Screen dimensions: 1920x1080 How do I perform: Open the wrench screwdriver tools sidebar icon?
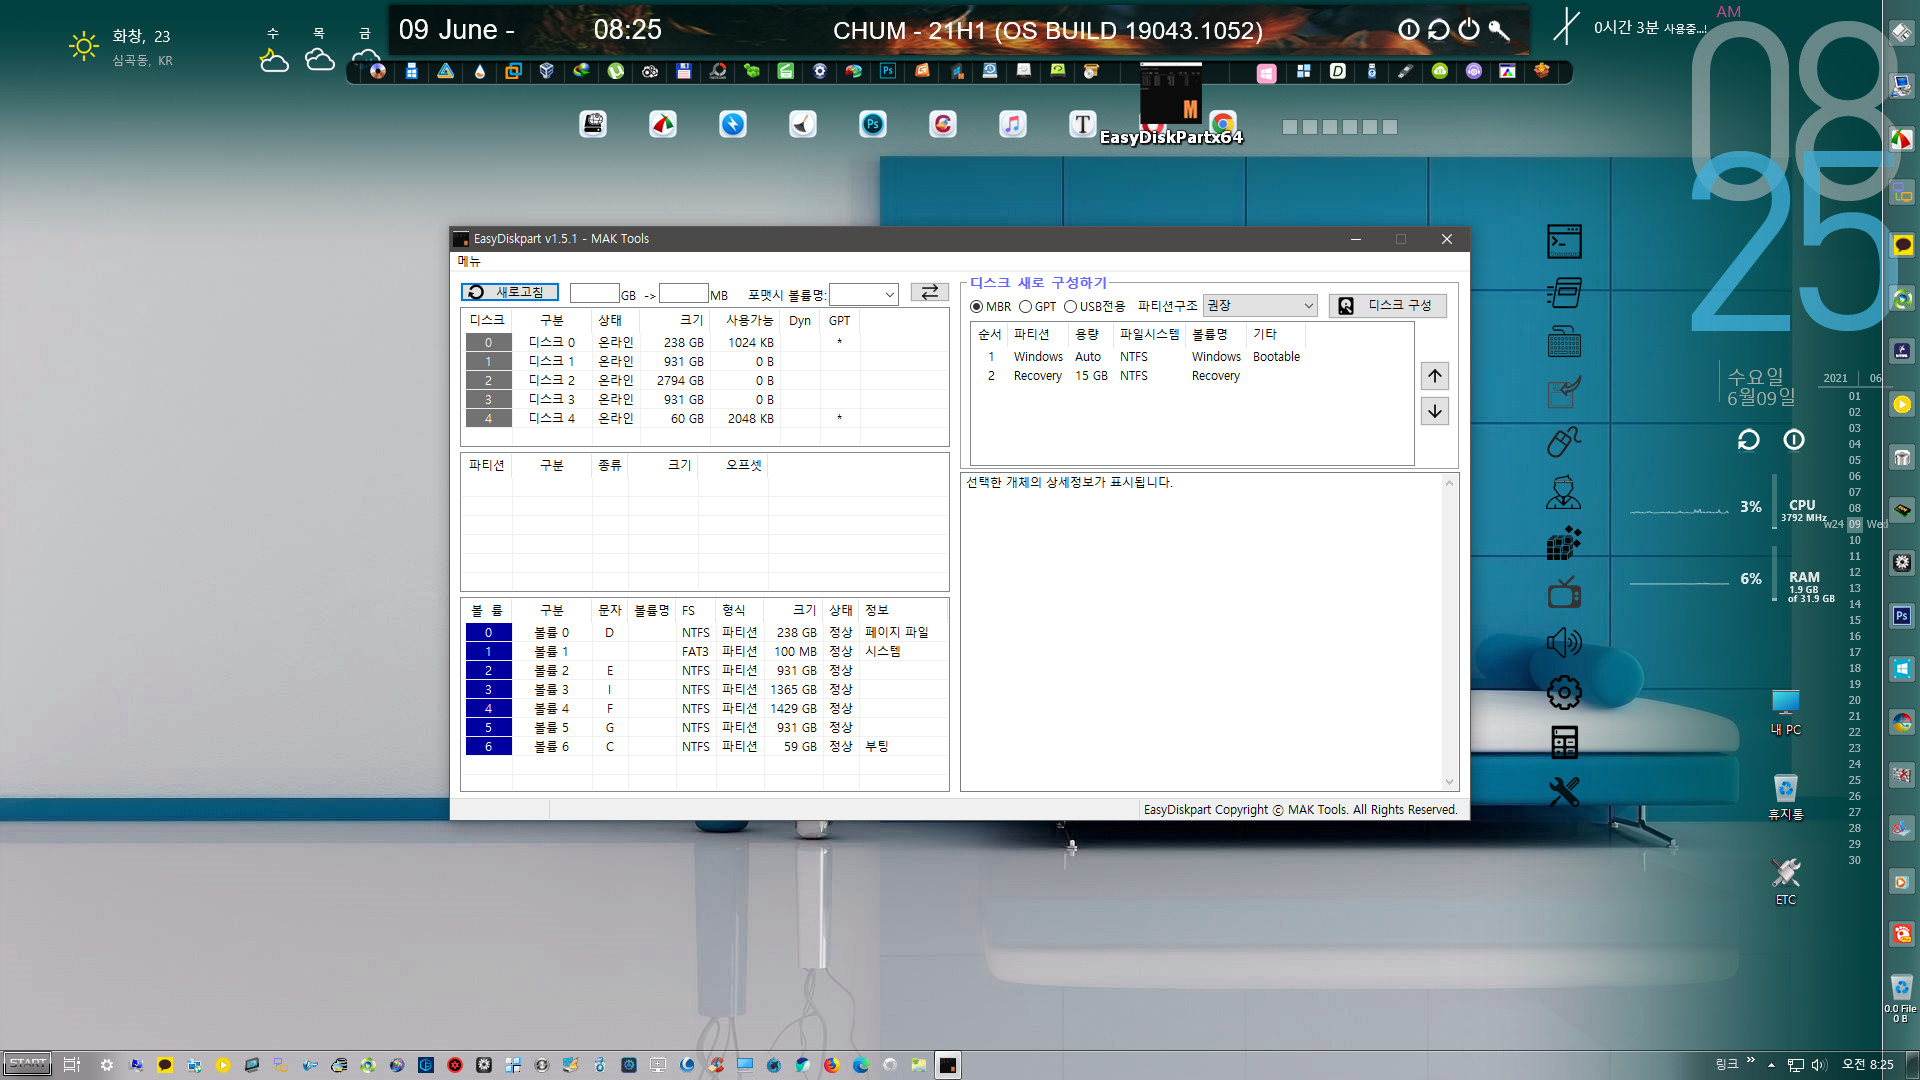tap(1564, 792)
